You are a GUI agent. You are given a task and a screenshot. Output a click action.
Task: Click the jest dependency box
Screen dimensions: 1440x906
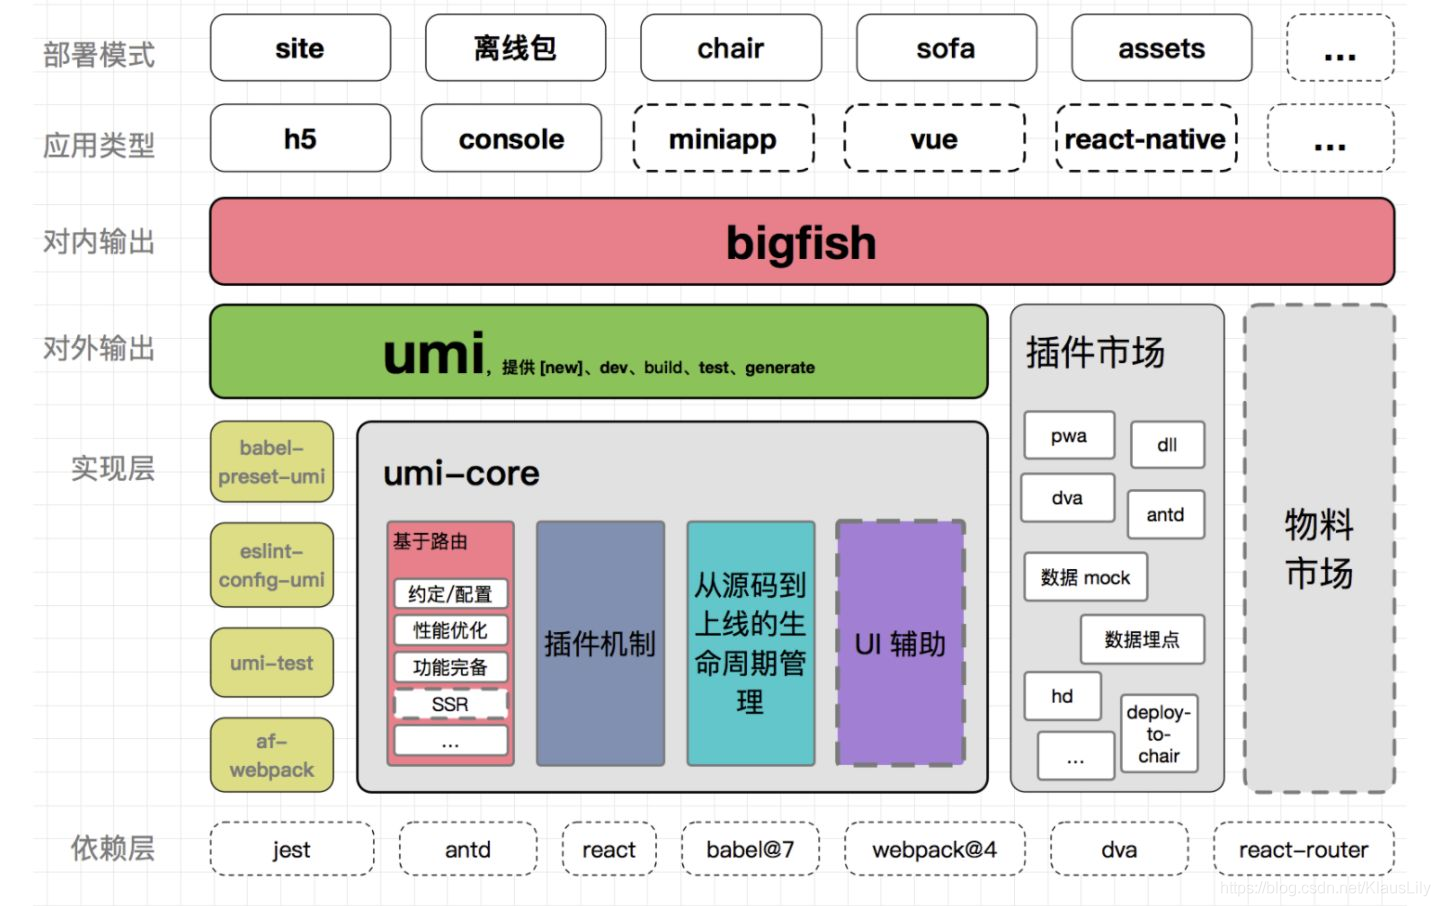coord(292,849)
